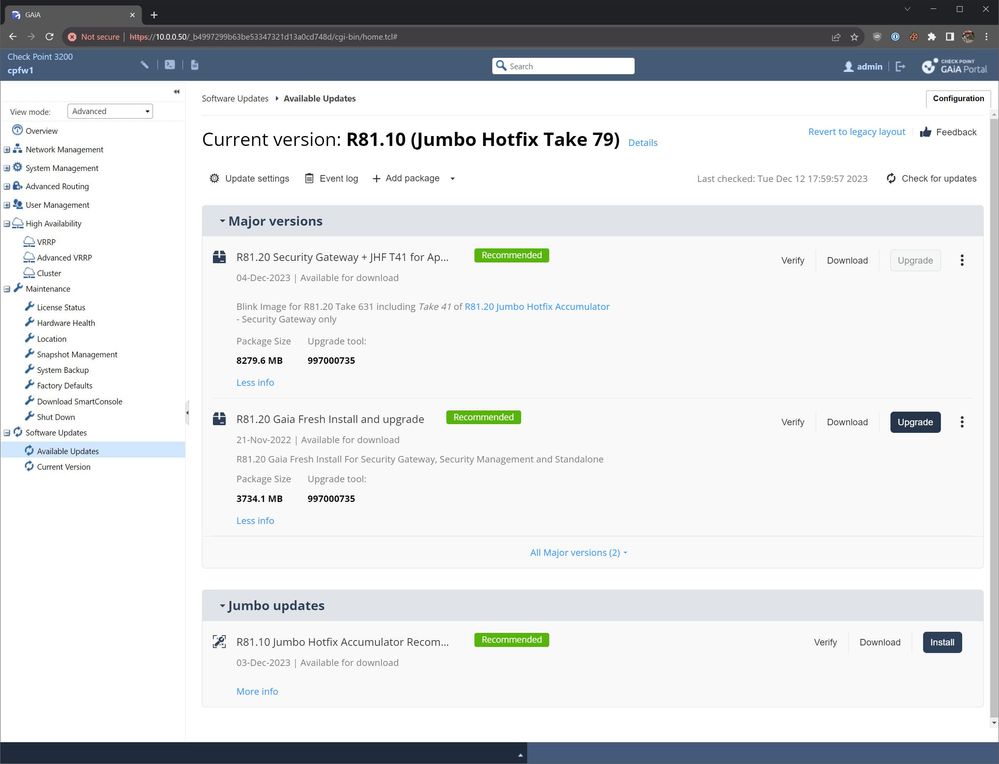The width and height of the screenshot is (999, 764).
Task: Install the R81.10 Jumbo Hotfix Accumulator
Action: click(x=942, y=642)
